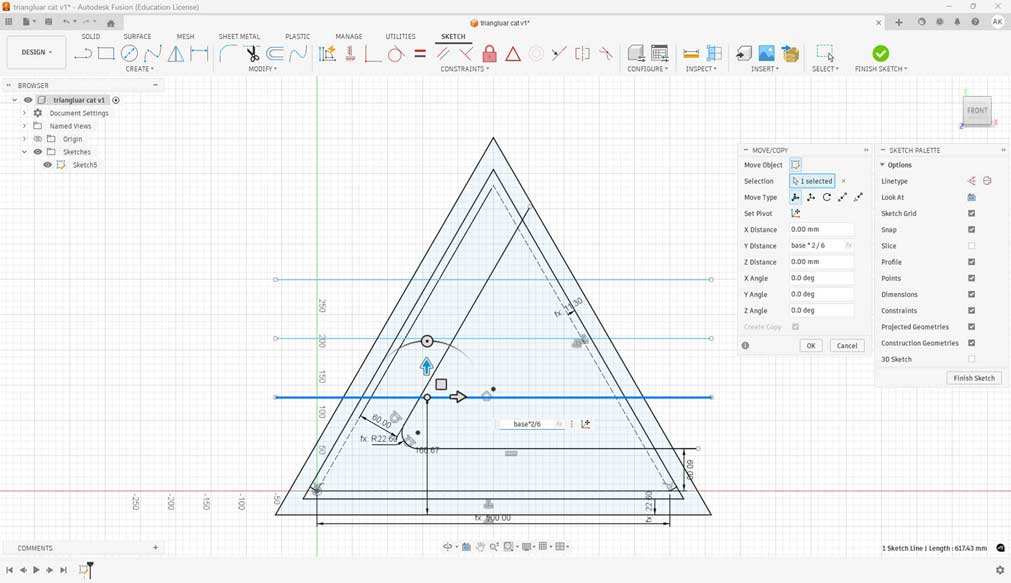This screenshot has height=583, width=1011.
Task: Select the Fillet tool in Modify
Action: (228, 54)
